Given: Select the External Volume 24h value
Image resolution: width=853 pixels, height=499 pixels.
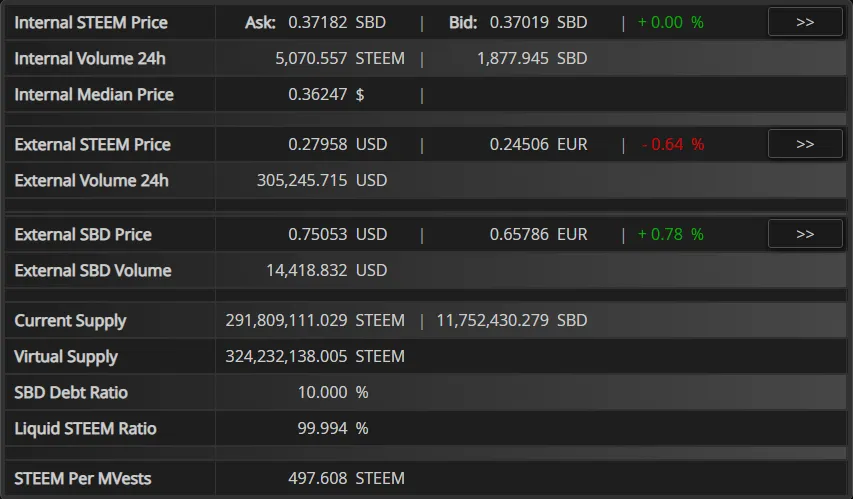Looking at the screenshot, I should (302, 180).
